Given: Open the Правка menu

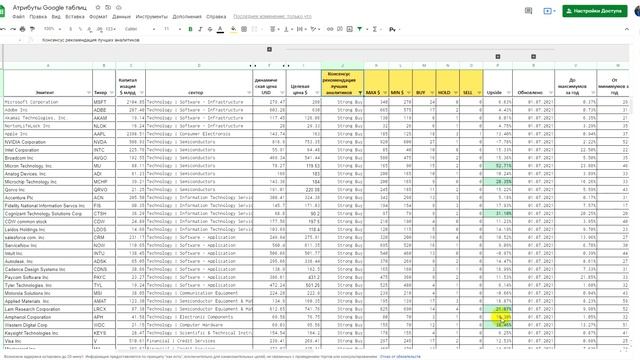Looking at the screenshot, I should (38, 17).
